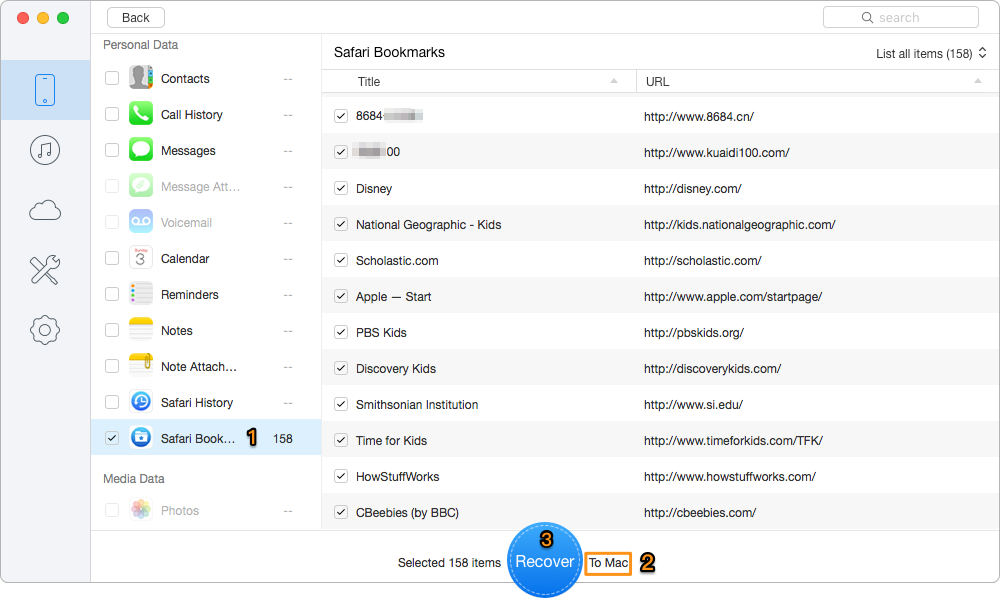Open the repair tools wrench icon

[x=45, y=270]
